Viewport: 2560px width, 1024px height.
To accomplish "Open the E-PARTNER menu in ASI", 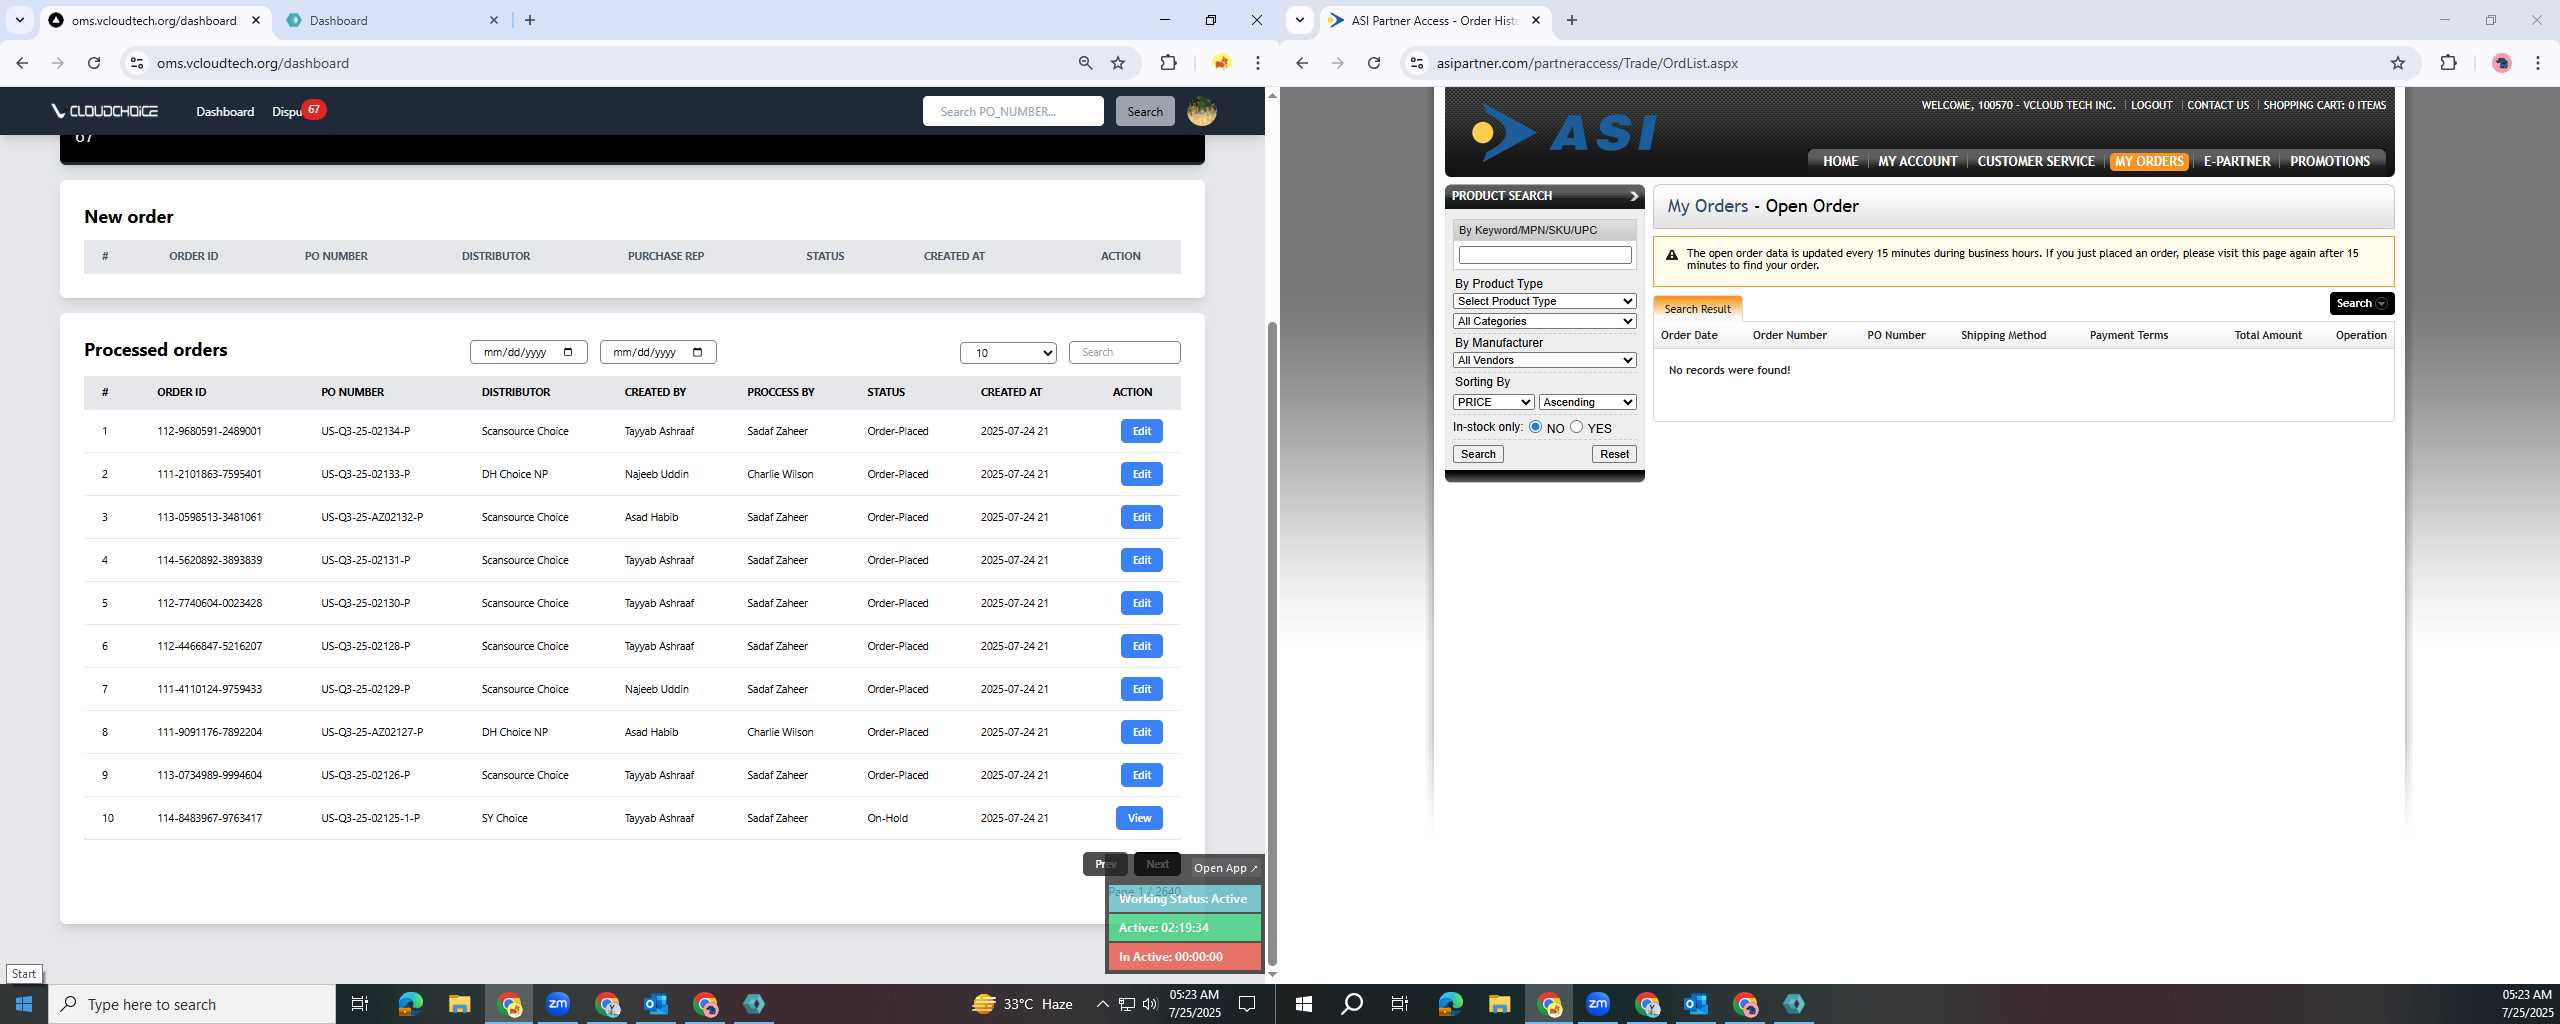I will point(2236,161).
